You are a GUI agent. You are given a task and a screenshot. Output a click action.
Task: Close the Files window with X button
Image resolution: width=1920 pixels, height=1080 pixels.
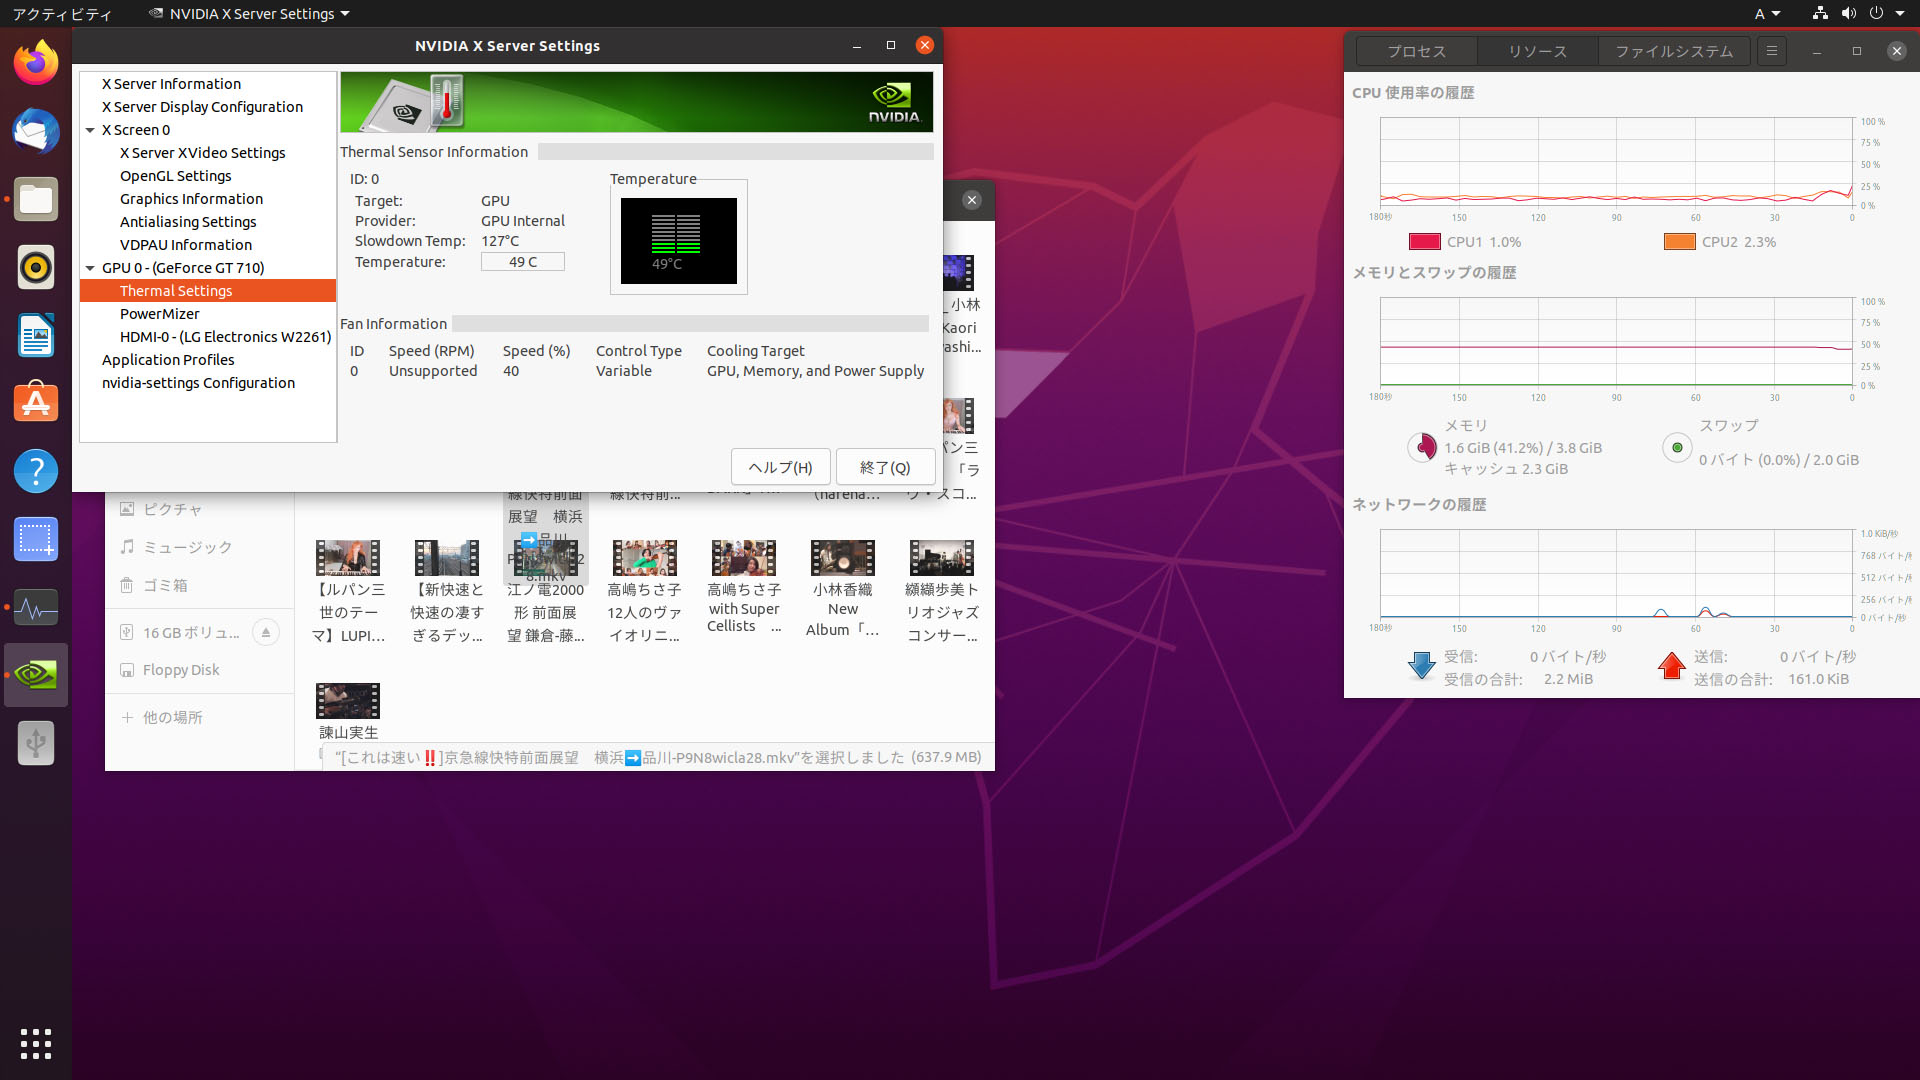972,200
